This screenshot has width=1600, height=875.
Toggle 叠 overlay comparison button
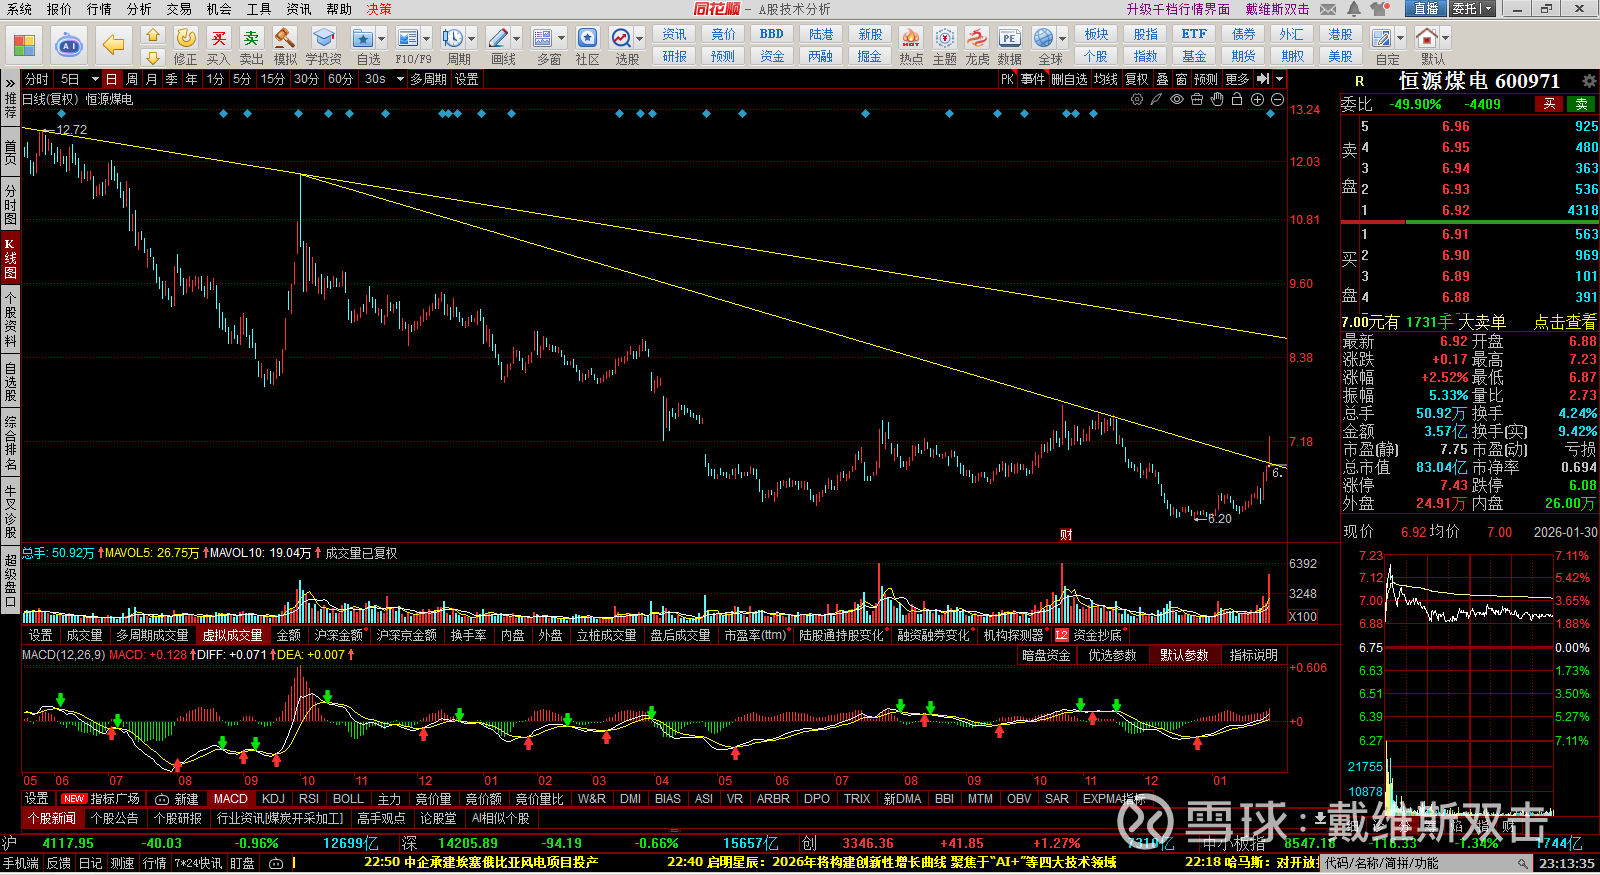(1162, 79)
